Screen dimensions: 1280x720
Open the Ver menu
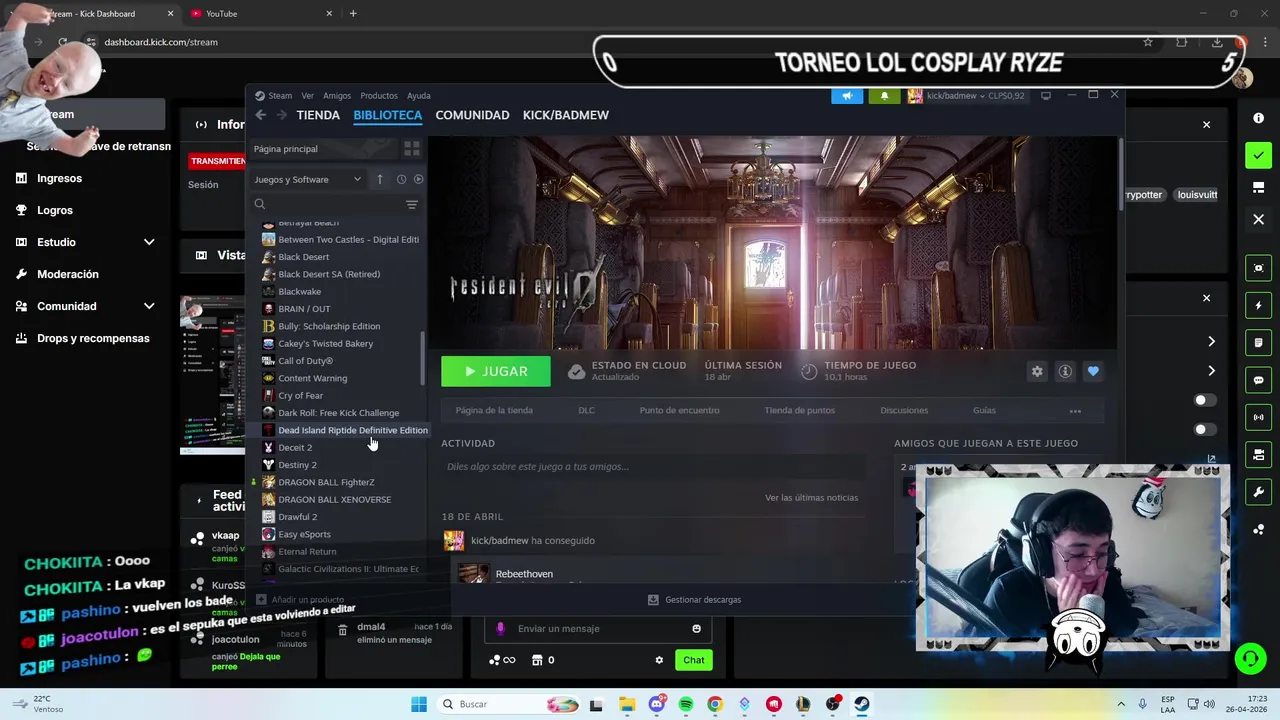(307, 96)
